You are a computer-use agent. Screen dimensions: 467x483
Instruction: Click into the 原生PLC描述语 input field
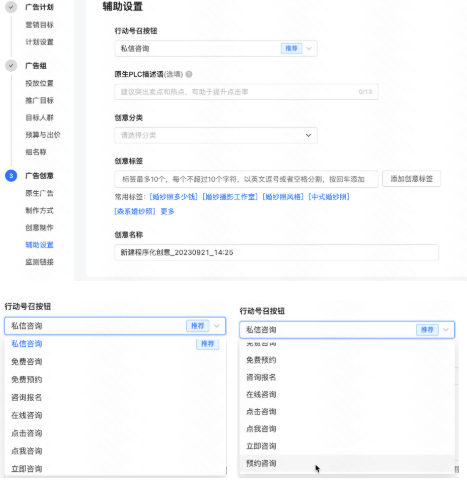246,92
